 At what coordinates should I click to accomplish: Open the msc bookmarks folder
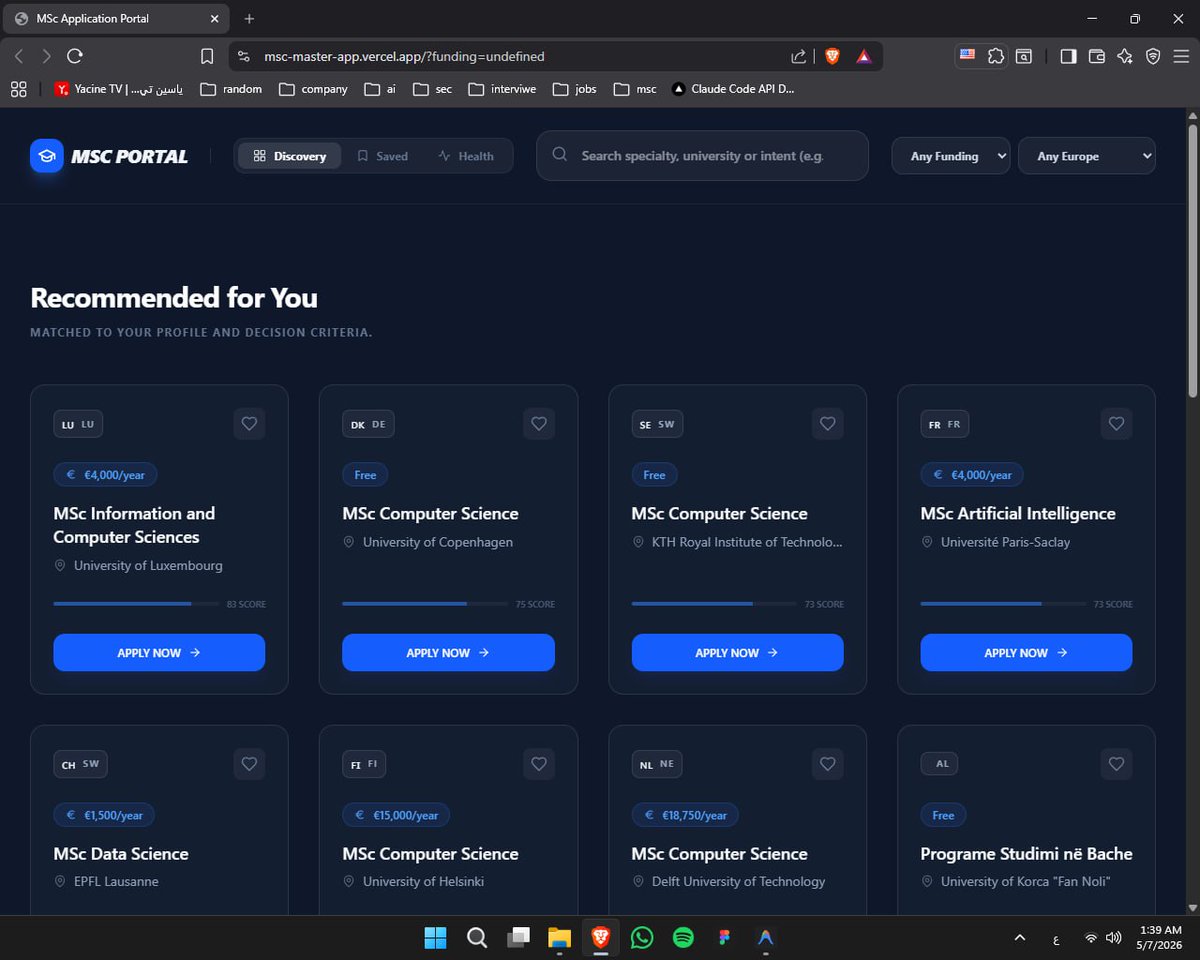point(636,89)
